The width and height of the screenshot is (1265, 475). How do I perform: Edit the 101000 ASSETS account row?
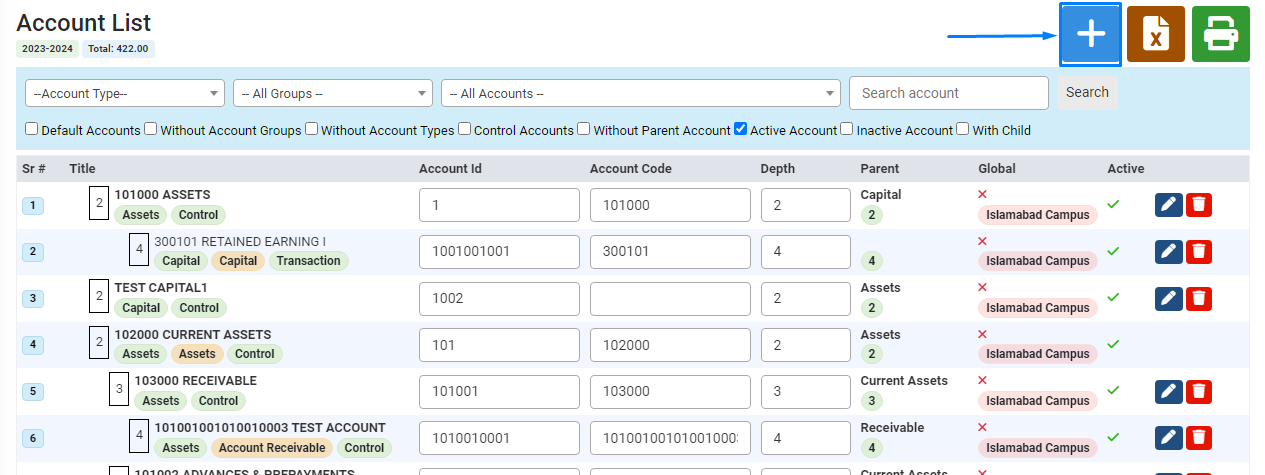[x=1168, y=205]
